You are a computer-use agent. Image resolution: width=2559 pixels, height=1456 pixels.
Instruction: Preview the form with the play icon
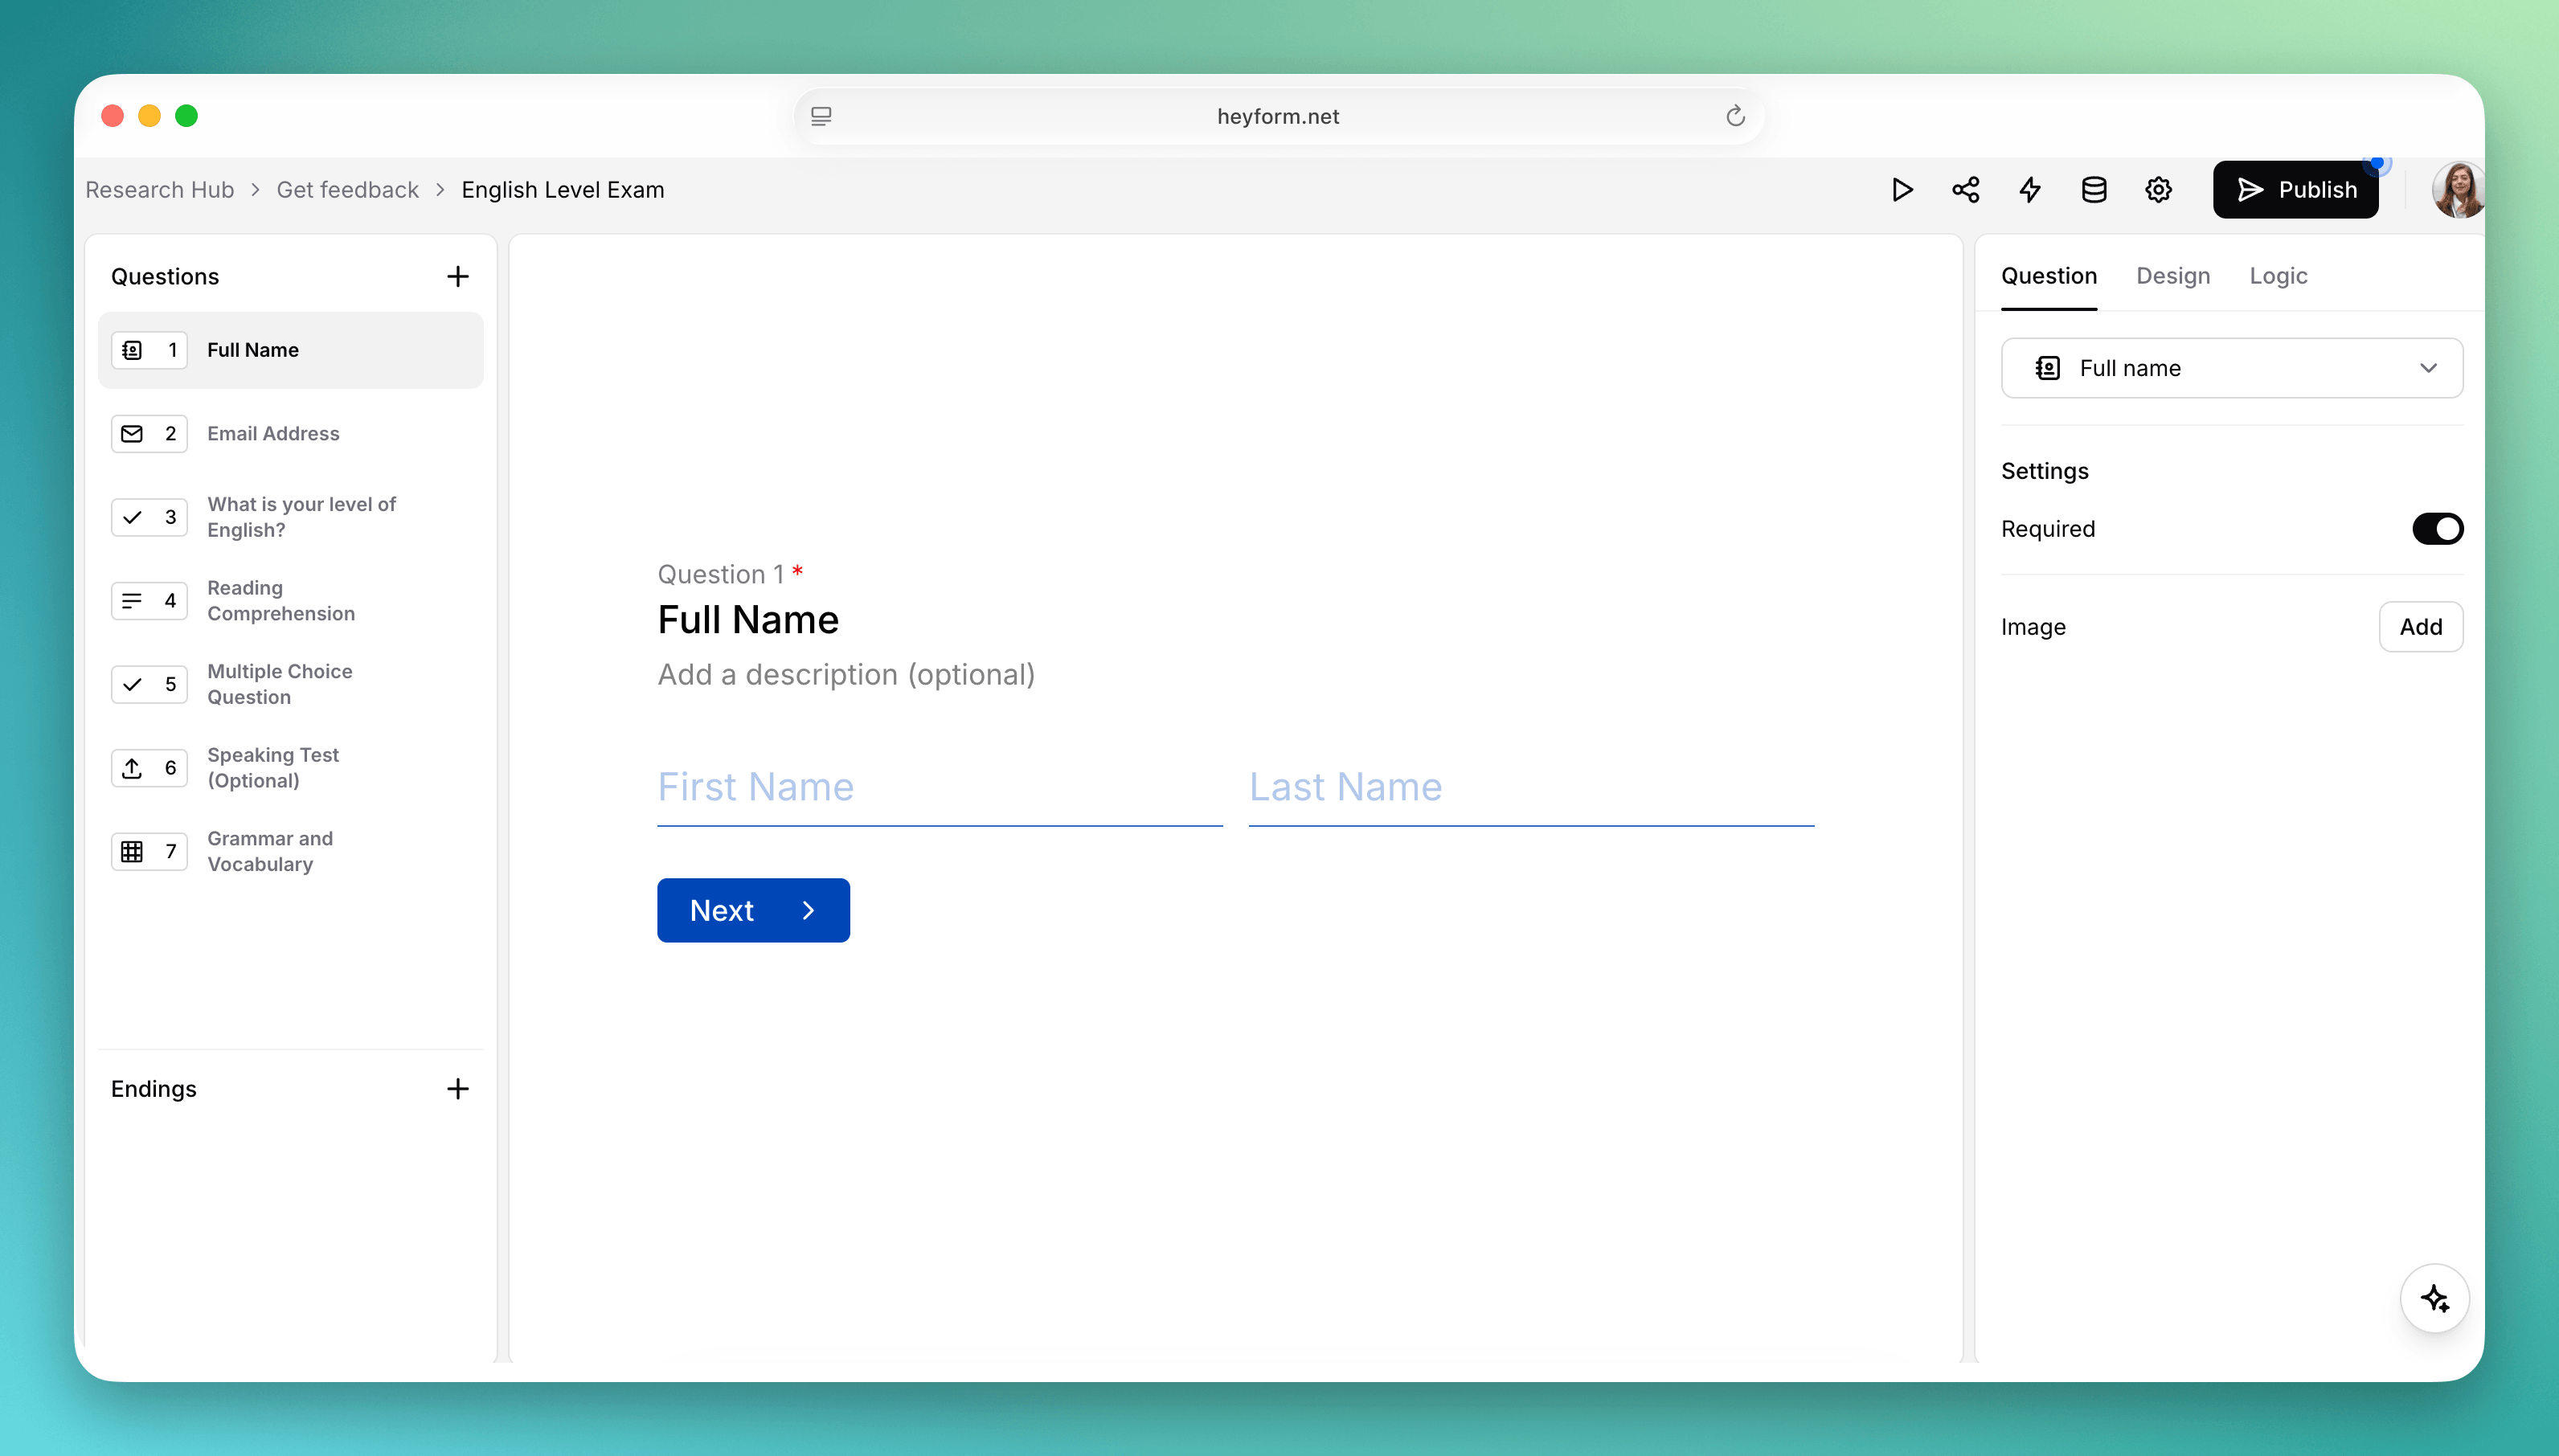1902,190
